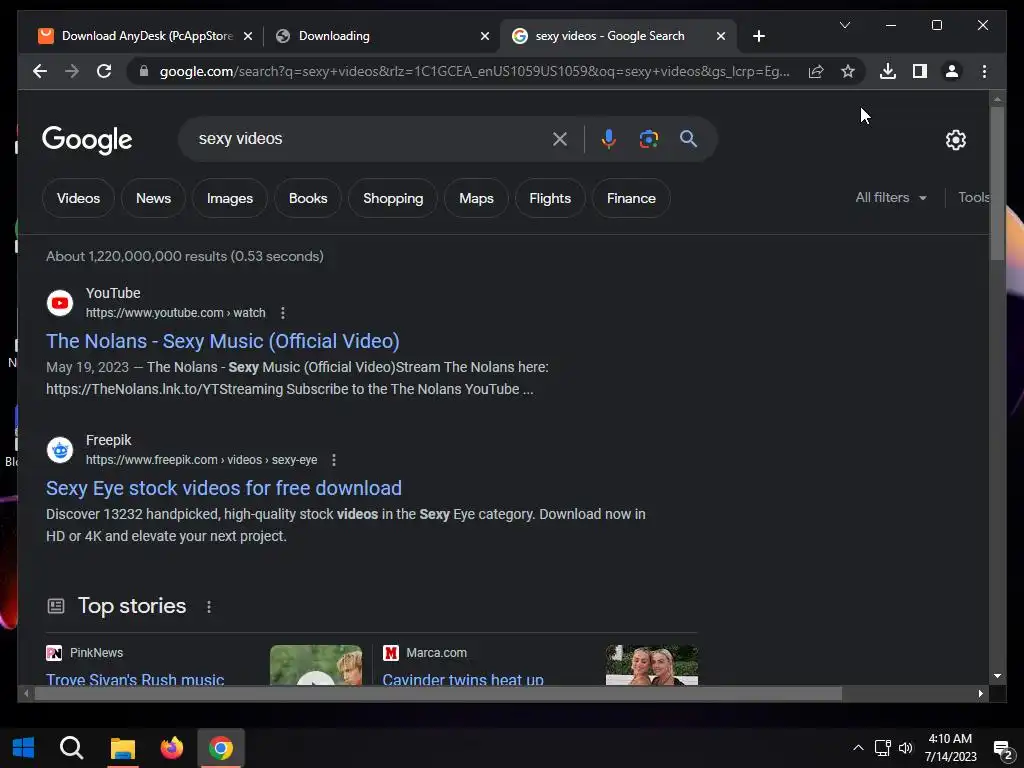
Task: Open Chrome three-dot menu
Action: (x=984, y=71)
